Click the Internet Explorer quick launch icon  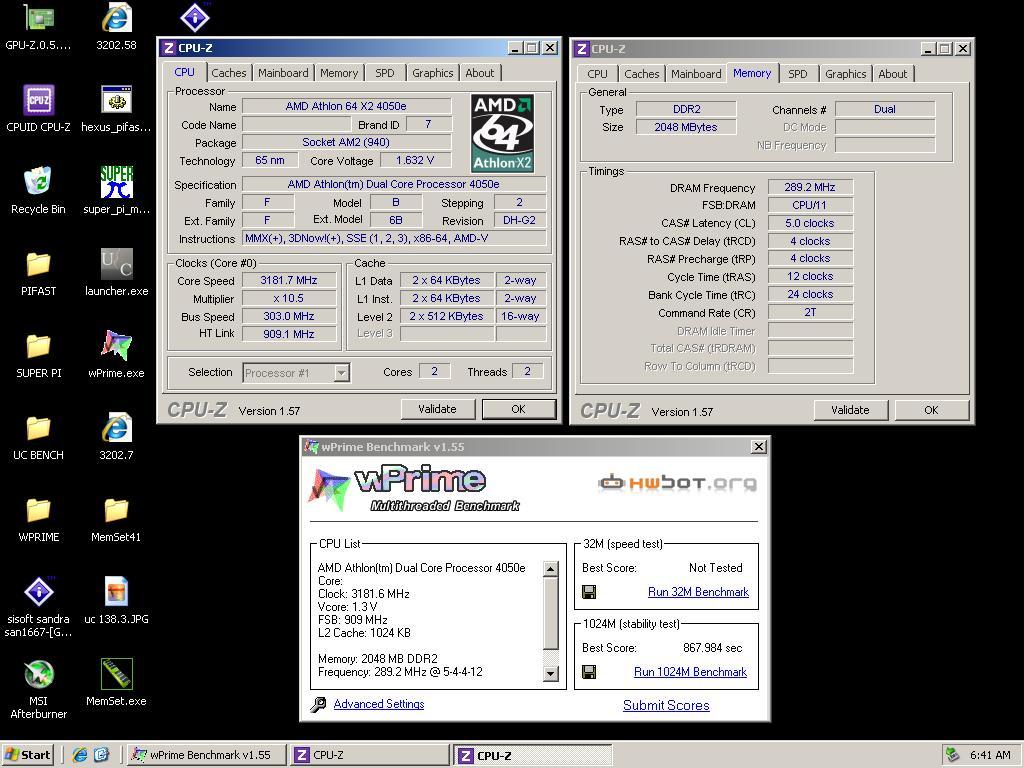(80, 755)
